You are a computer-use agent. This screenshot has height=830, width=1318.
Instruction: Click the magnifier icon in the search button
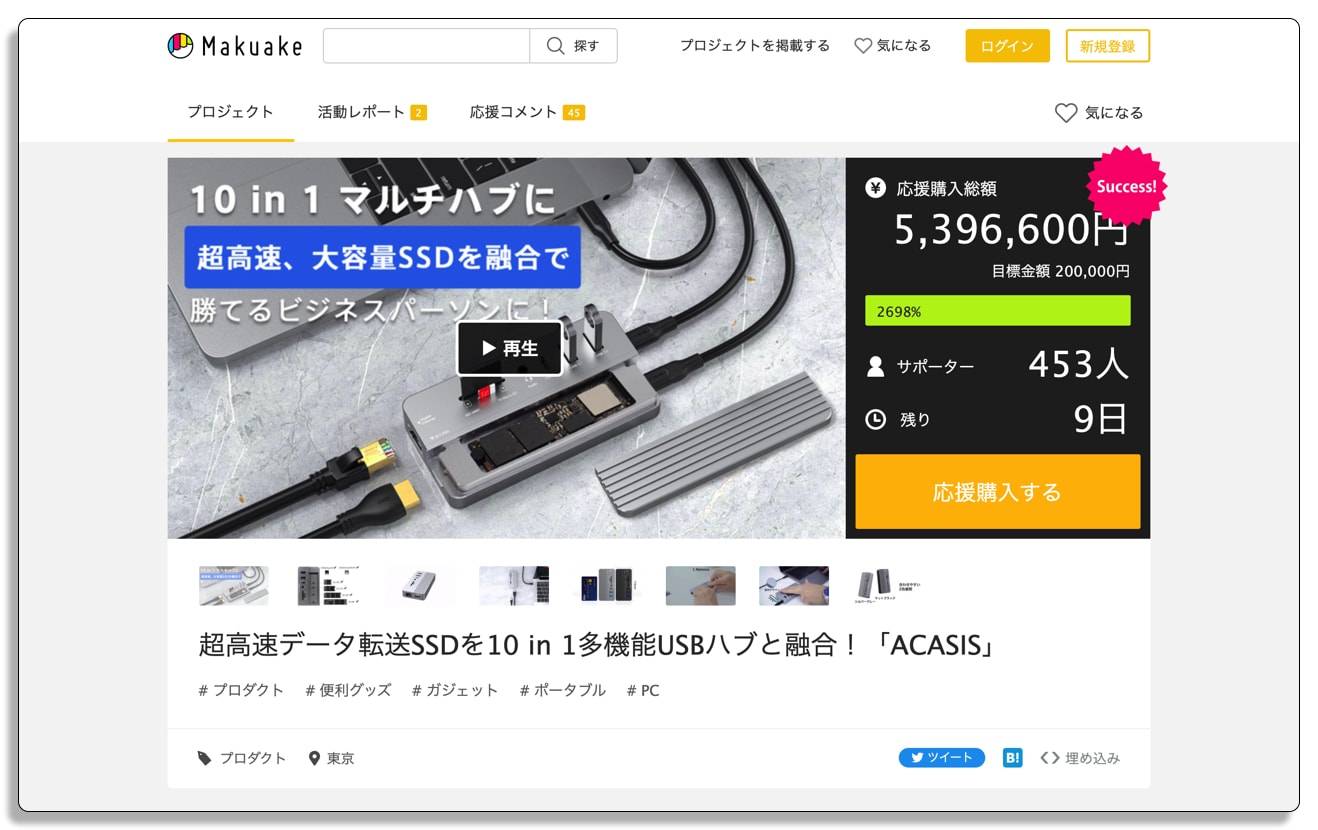point(556,46)
